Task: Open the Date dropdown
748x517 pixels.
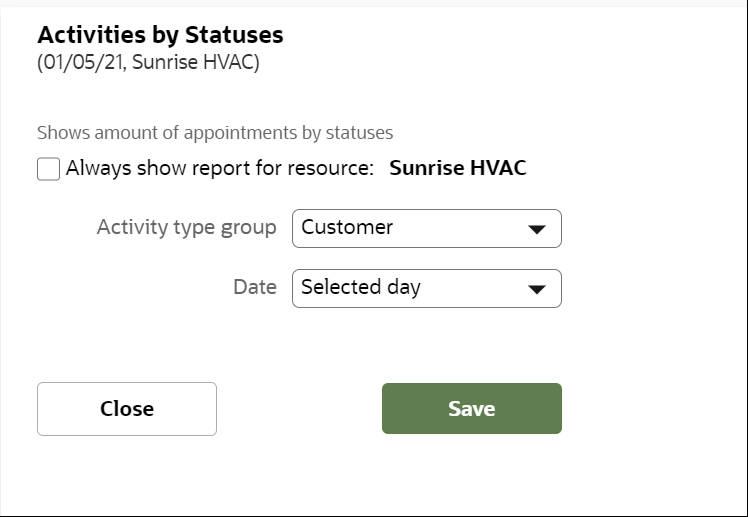Action: pyautogui.click(x=426, y=288)
